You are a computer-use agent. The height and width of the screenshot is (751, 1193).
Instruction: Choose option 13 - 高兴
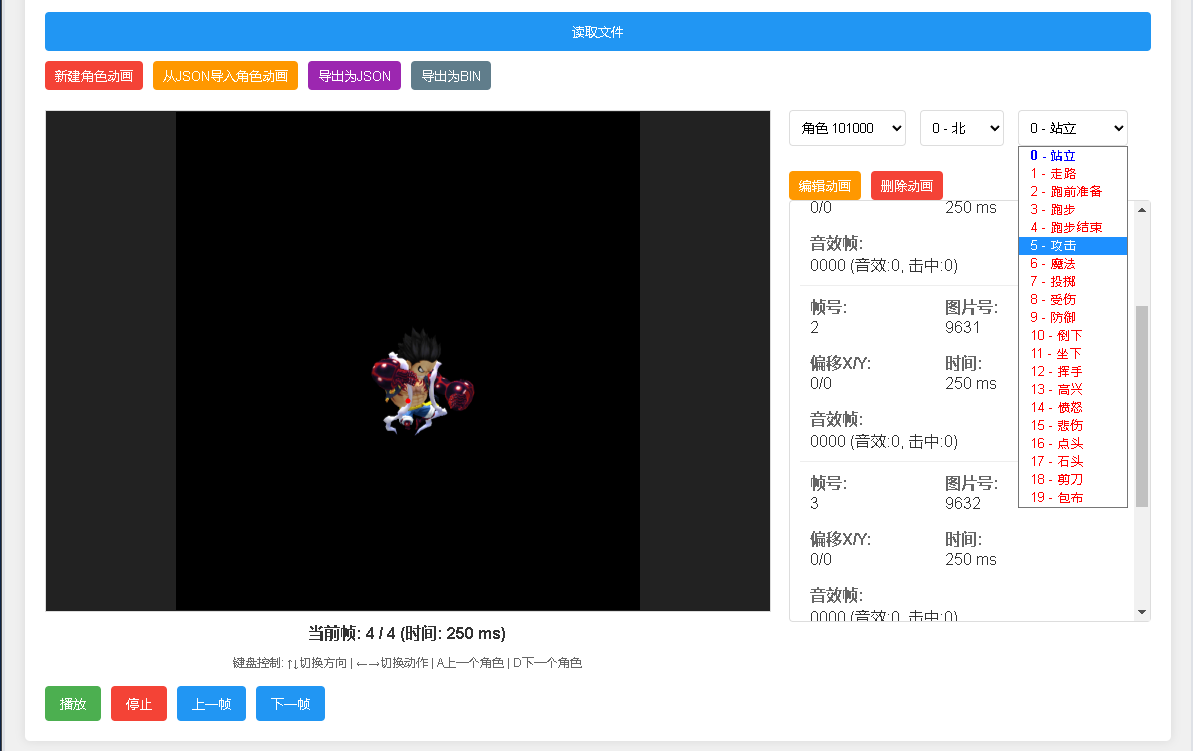pyautogui.click(x=1073, y=390)
